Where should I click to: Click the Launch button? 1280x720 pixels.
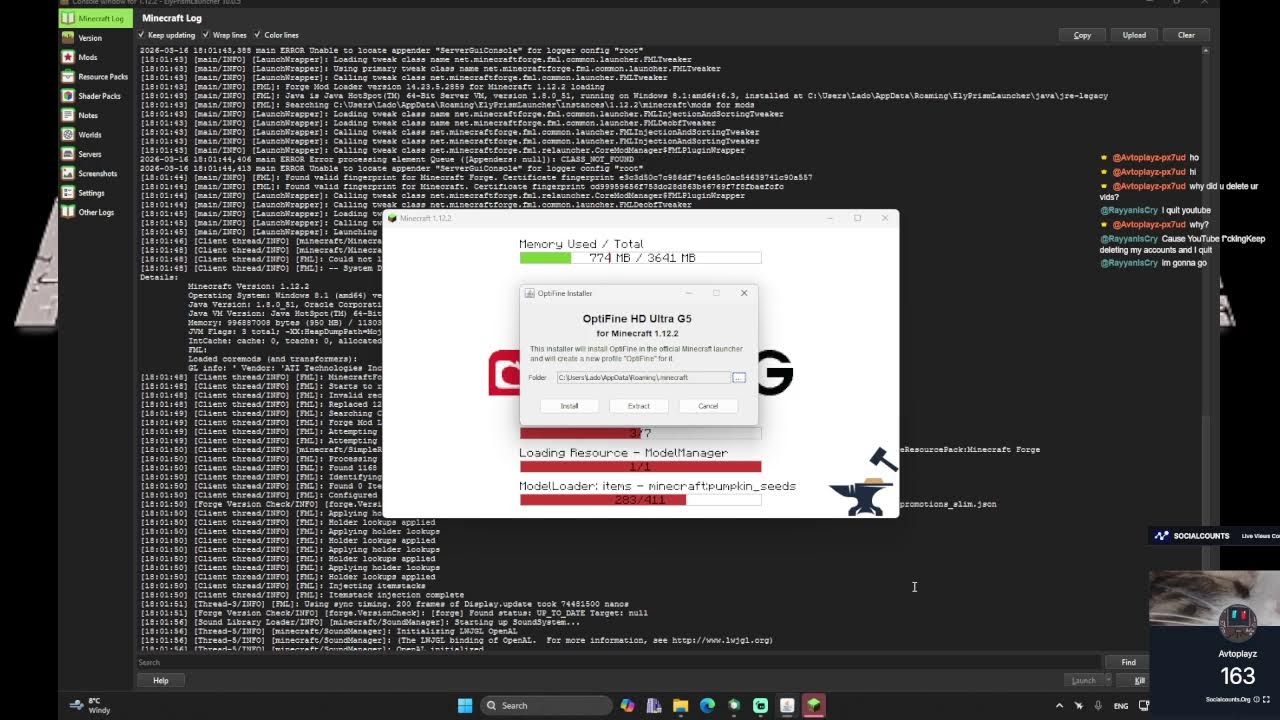(x=1084, y=680)
